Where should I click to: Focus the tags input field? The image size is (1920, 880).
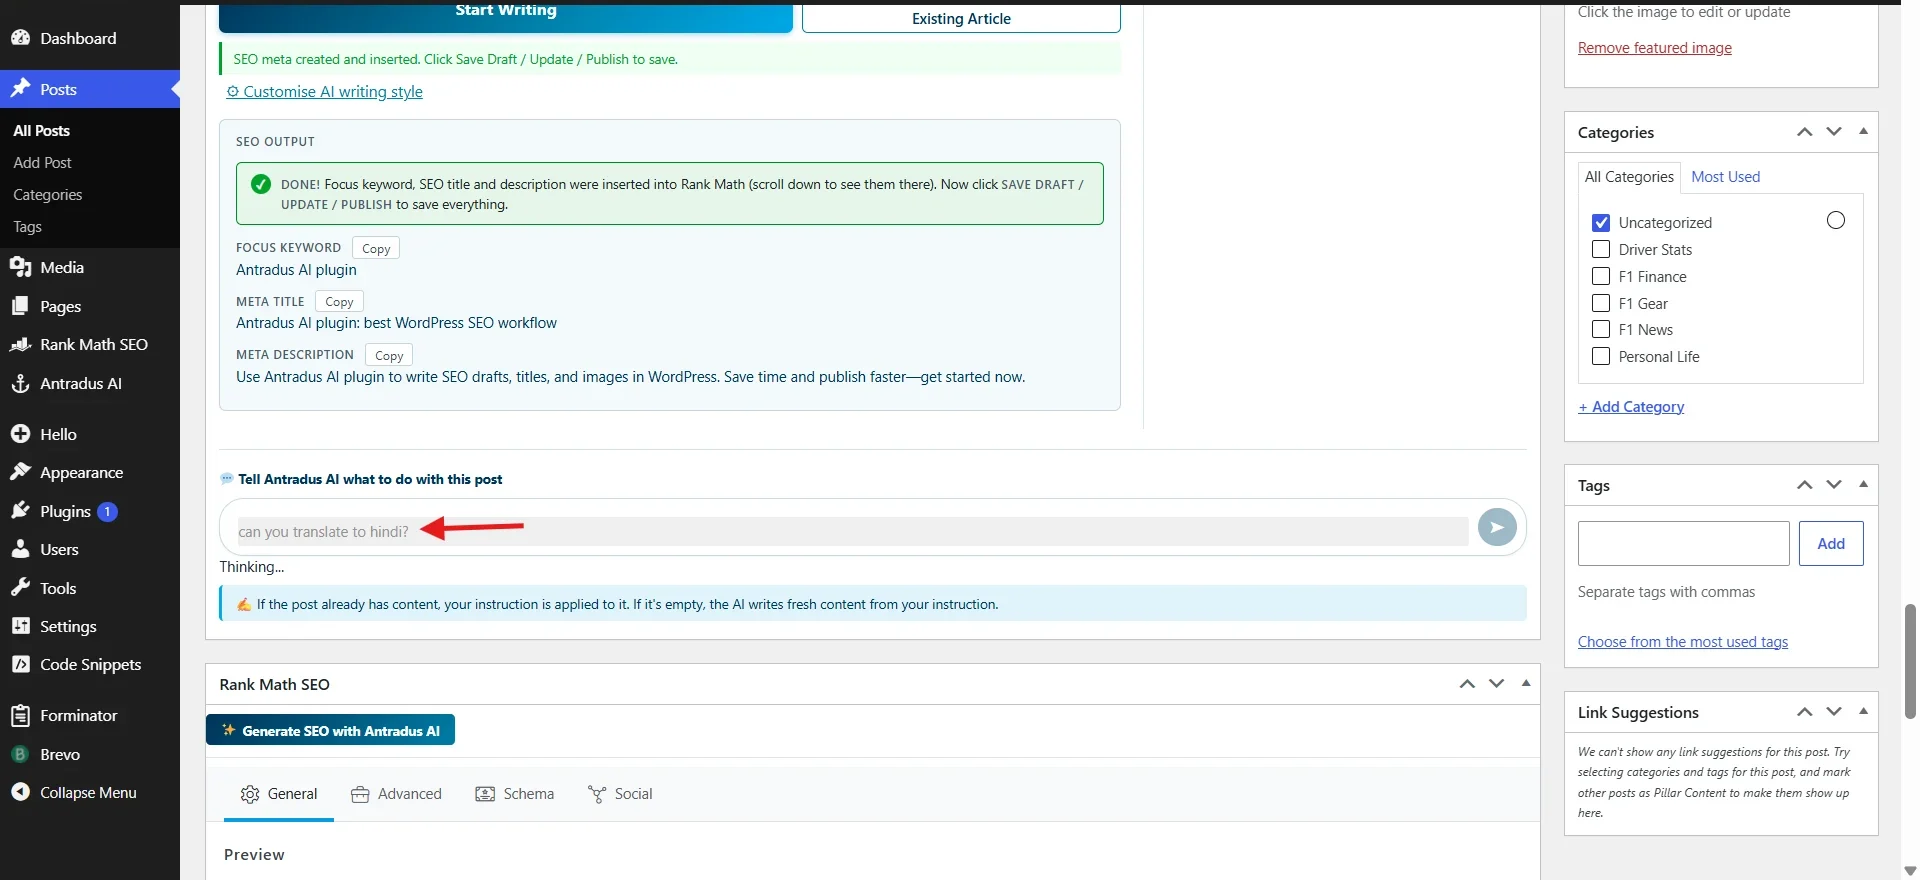(x=1684, y=543)
